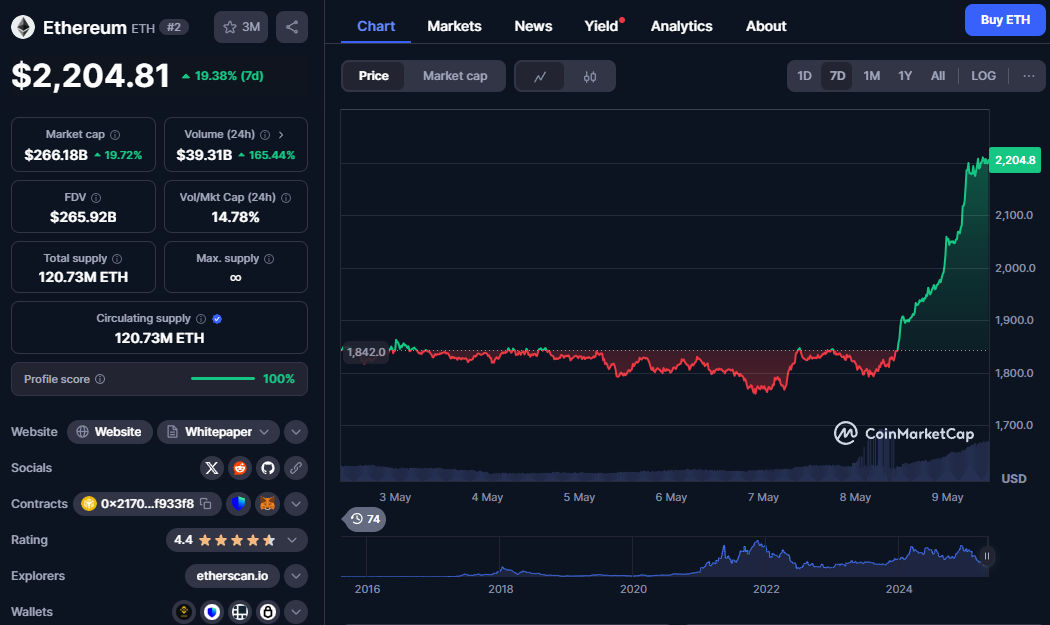Open the Analytics tab
This screenshot has height=625, width=1050.
tap(681, 26)
